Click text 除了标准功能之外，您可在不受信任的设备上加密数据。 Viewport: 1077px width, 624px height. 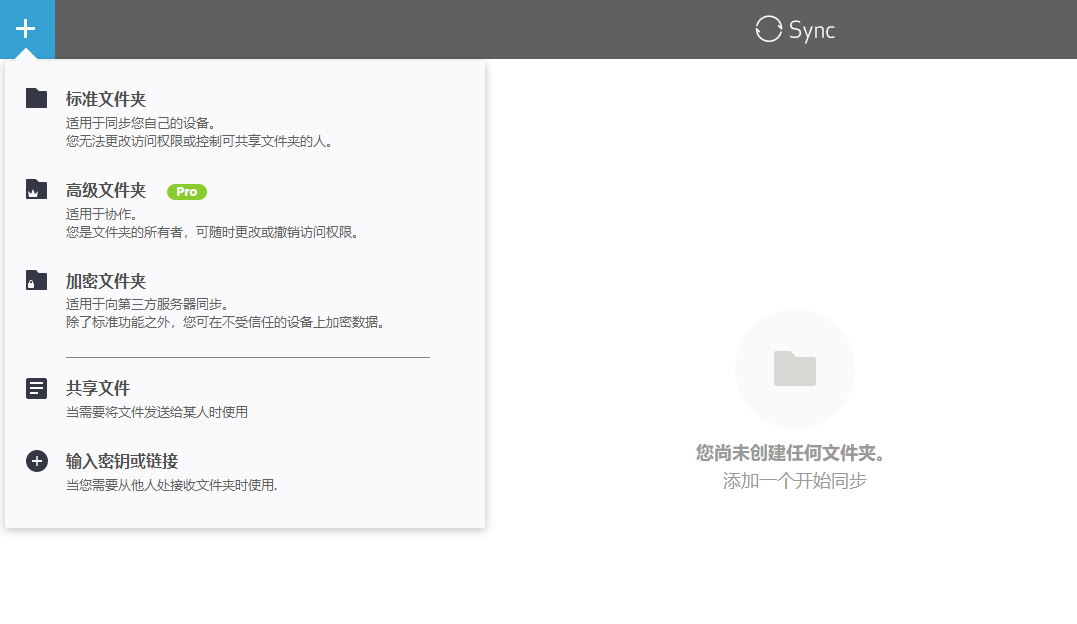[225, 322]
